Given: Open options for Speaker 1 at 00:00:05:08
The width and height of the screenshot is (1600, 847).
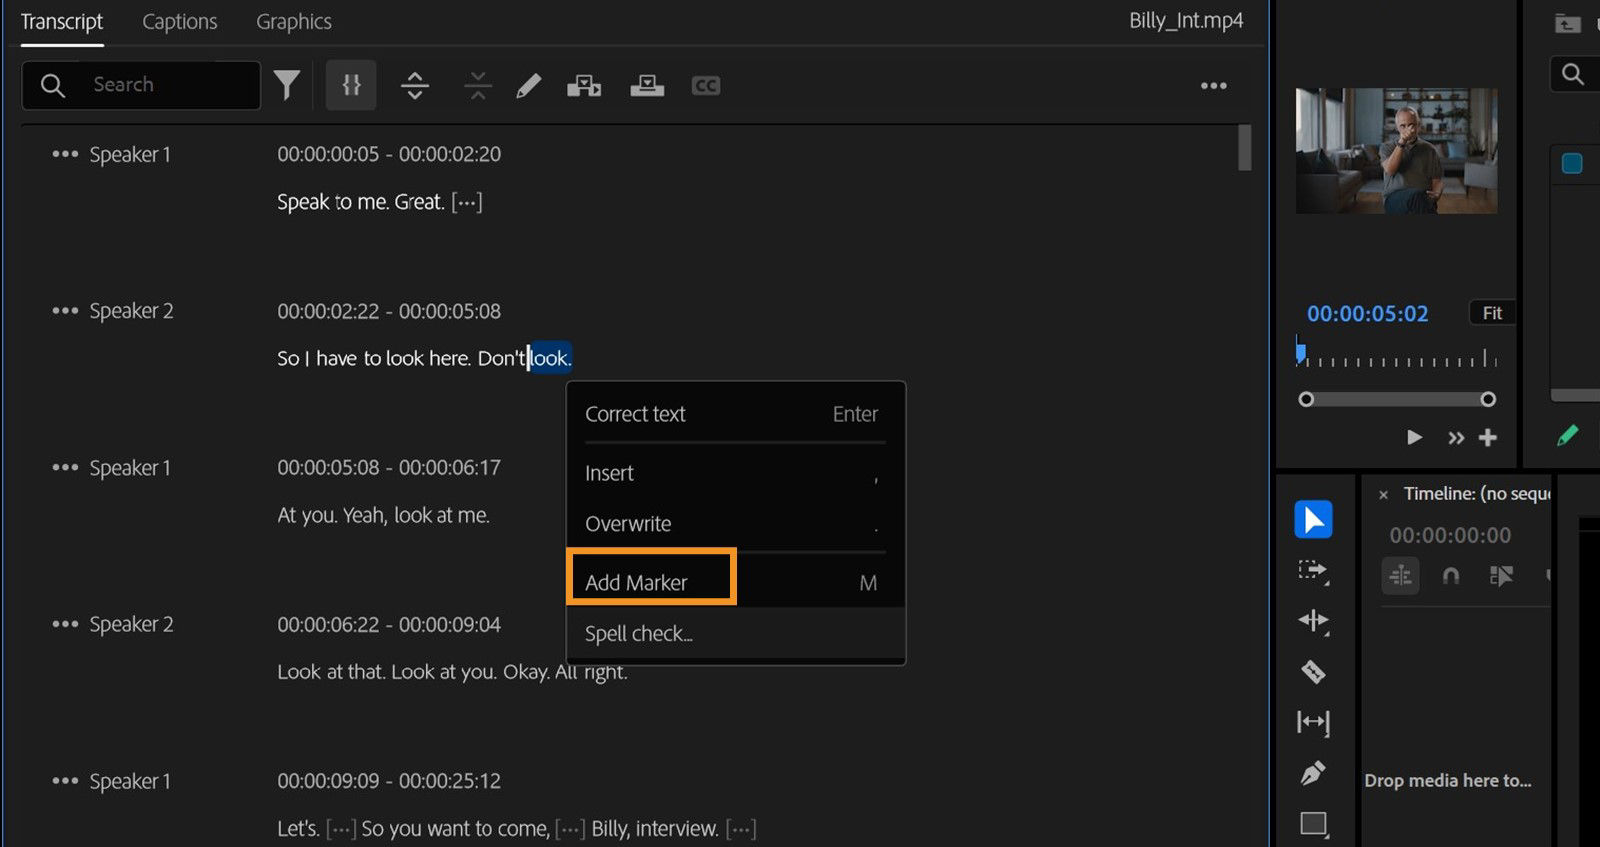Looking at the screenshot, I should pos(65,467).
